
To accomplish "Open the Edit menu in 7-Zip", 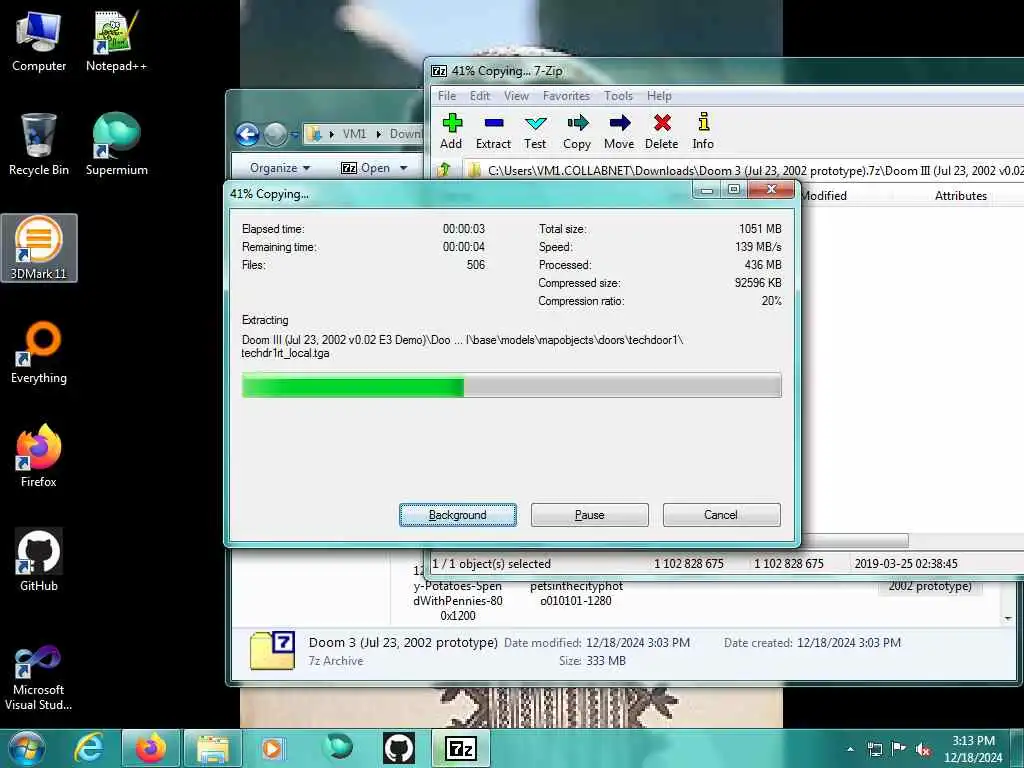I will coord(480,96).
